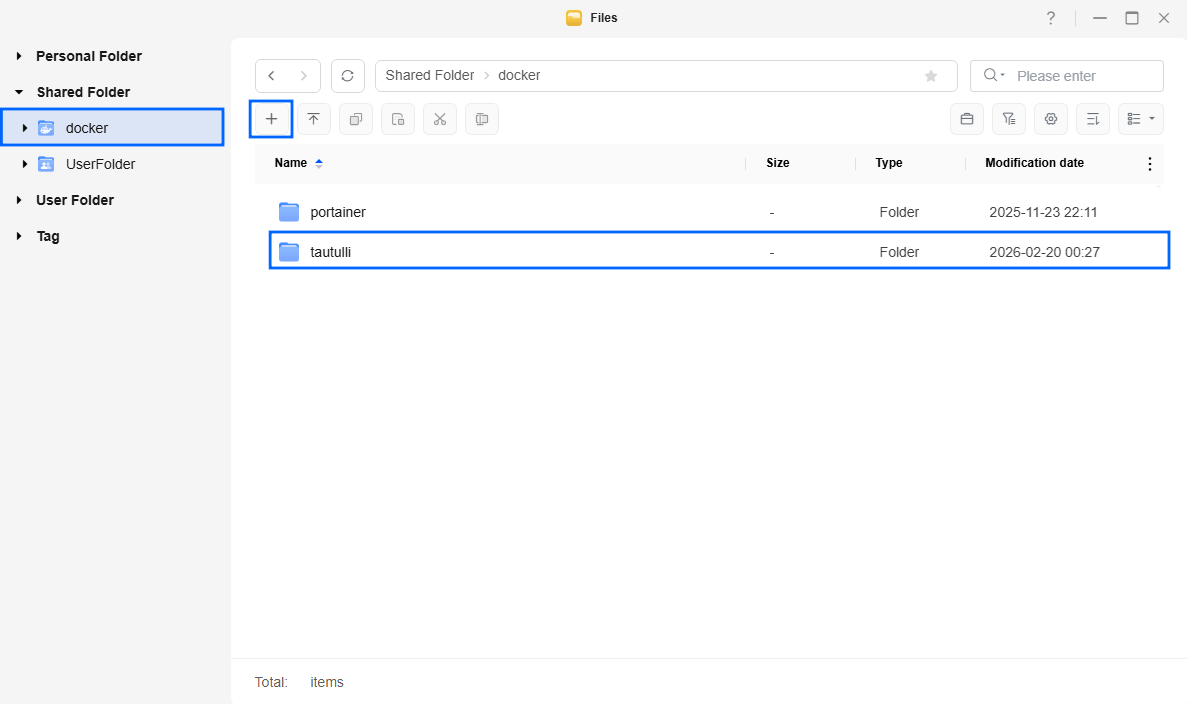
Task: Open the Files settings gear icon
Action: pos(1050,118)
